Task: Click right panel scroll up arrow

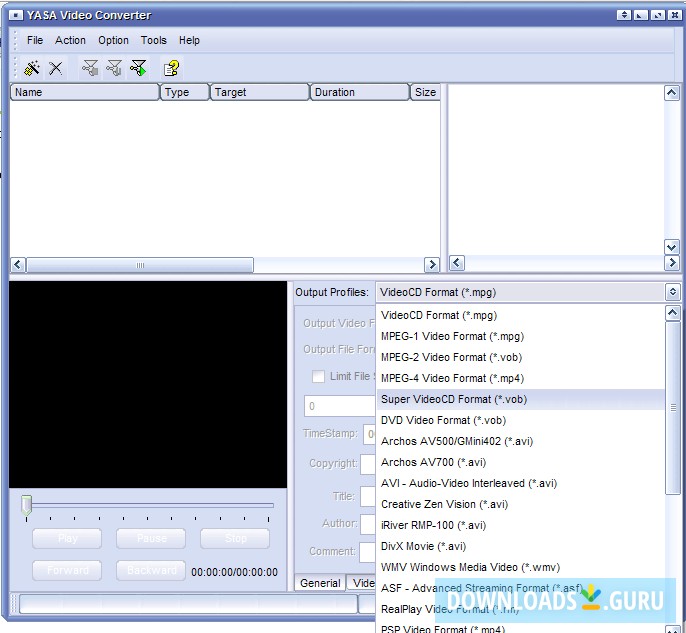Action: point(672,93)
